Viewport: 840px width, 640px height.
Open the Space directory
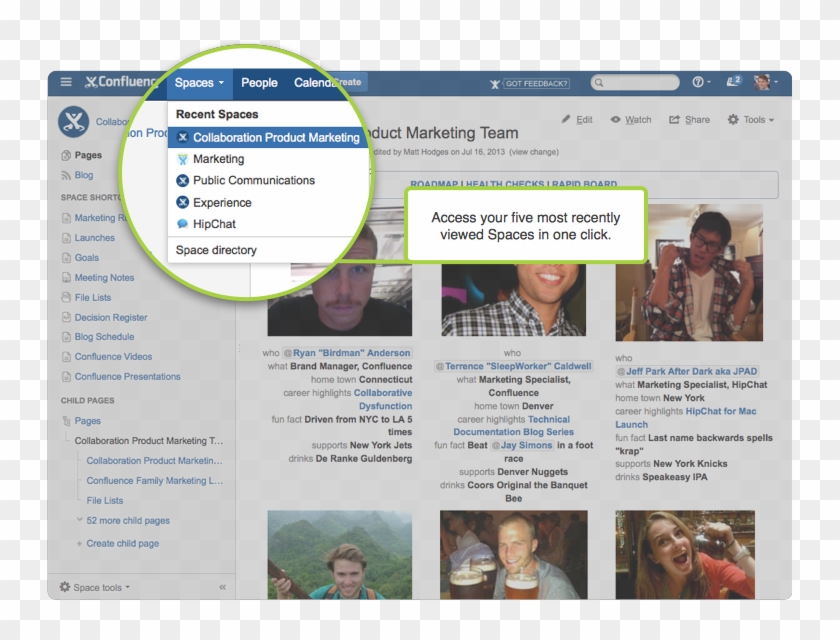click(216, 250)
